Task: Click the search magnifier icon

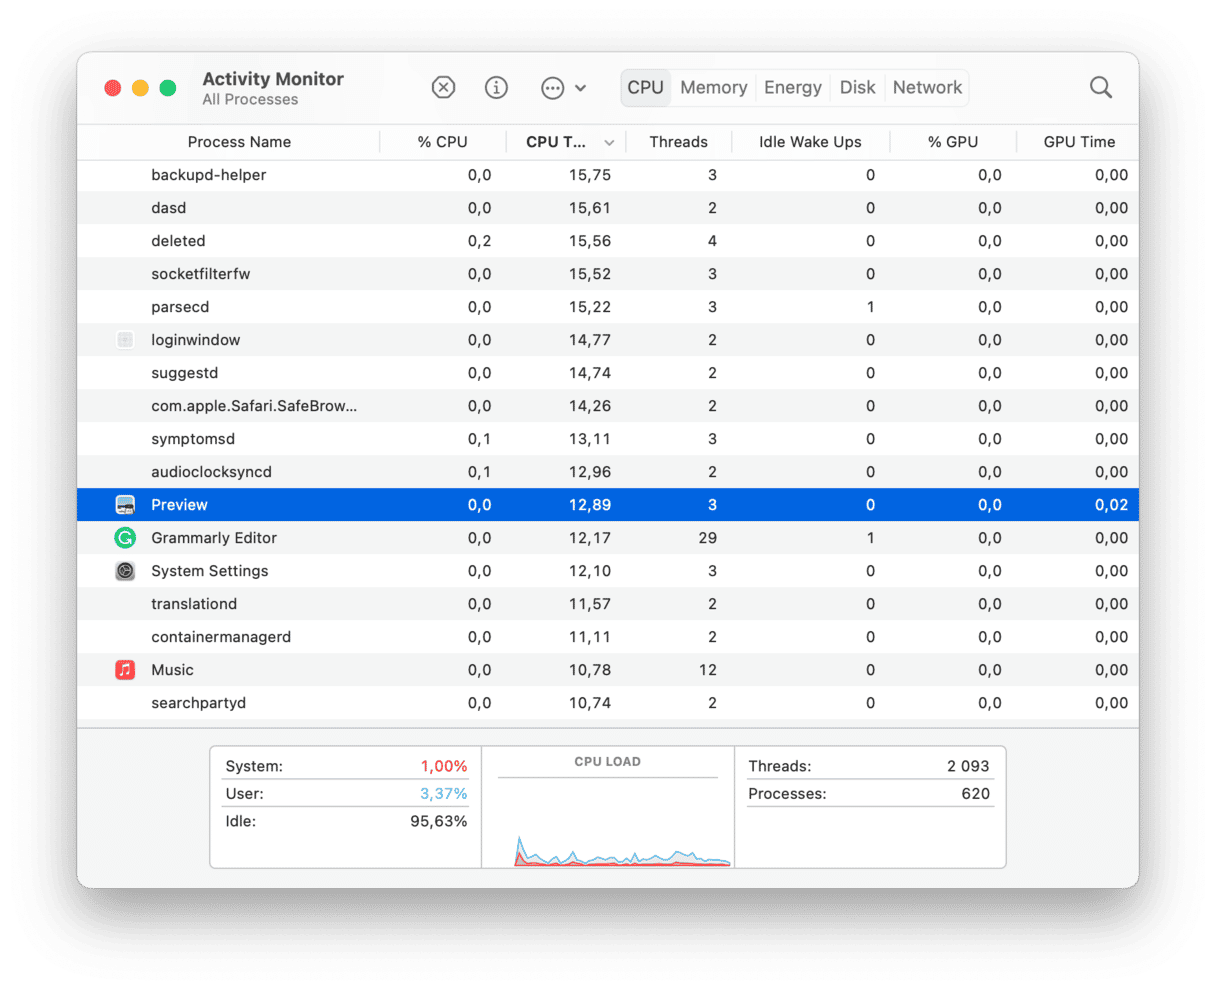Action: pyautogui.click(x=1101, y=88)
